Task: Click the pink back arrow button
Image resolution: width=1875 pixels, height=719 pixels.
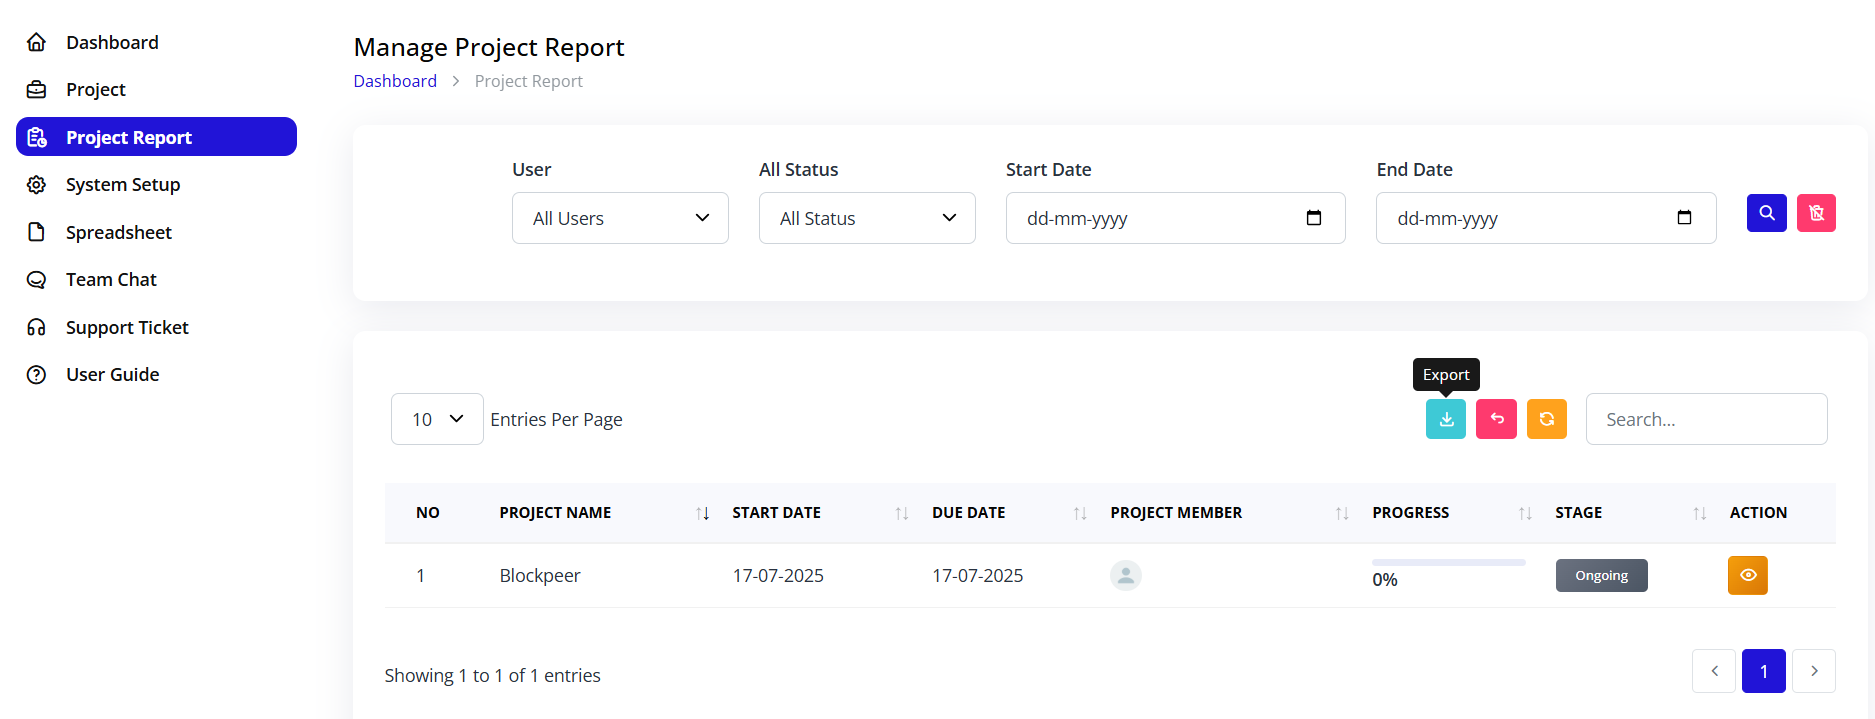Action: [x=1497, y=419]
